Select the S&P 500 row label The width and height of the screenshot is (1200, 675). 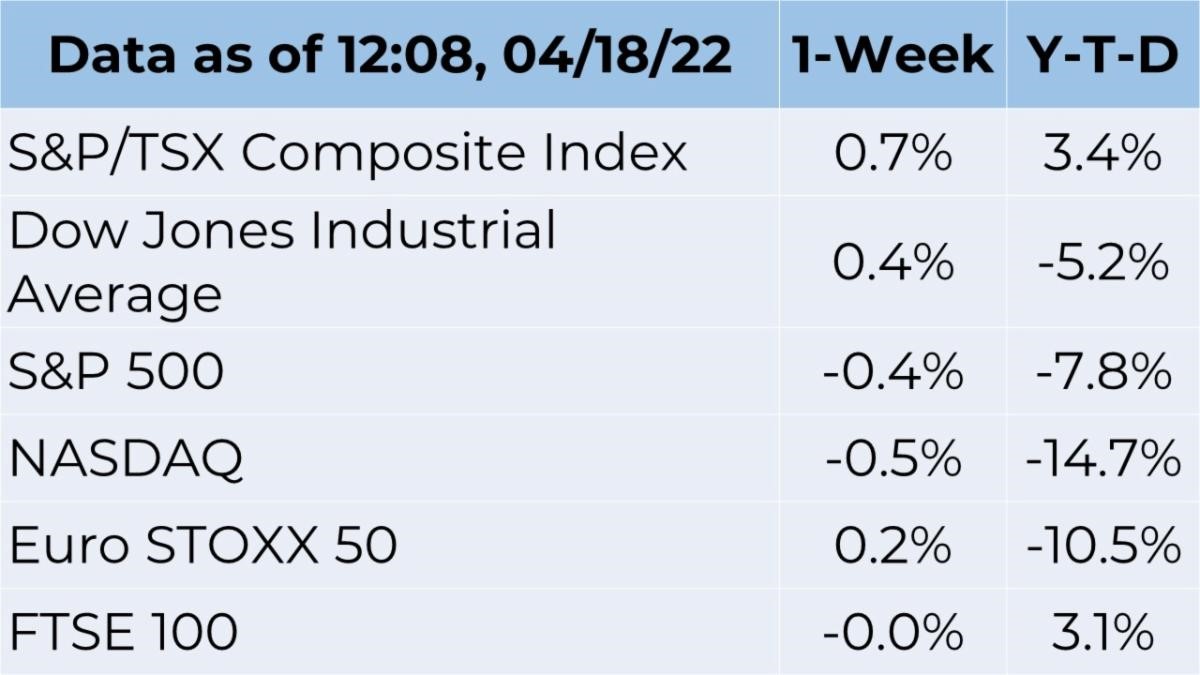point(116,372)
